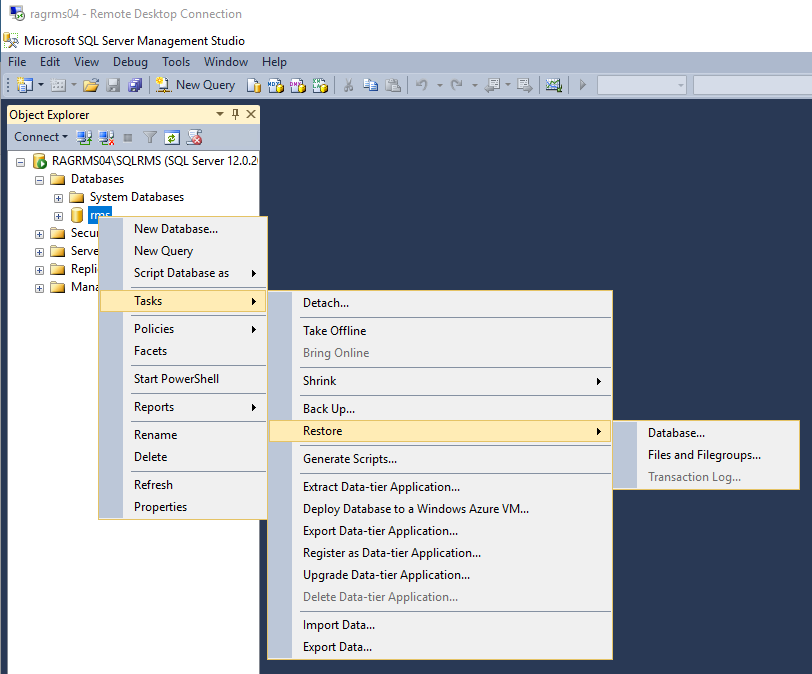Open the Tools menu
Viewport: 812px width, 674px height.
(x=176, y=62)
